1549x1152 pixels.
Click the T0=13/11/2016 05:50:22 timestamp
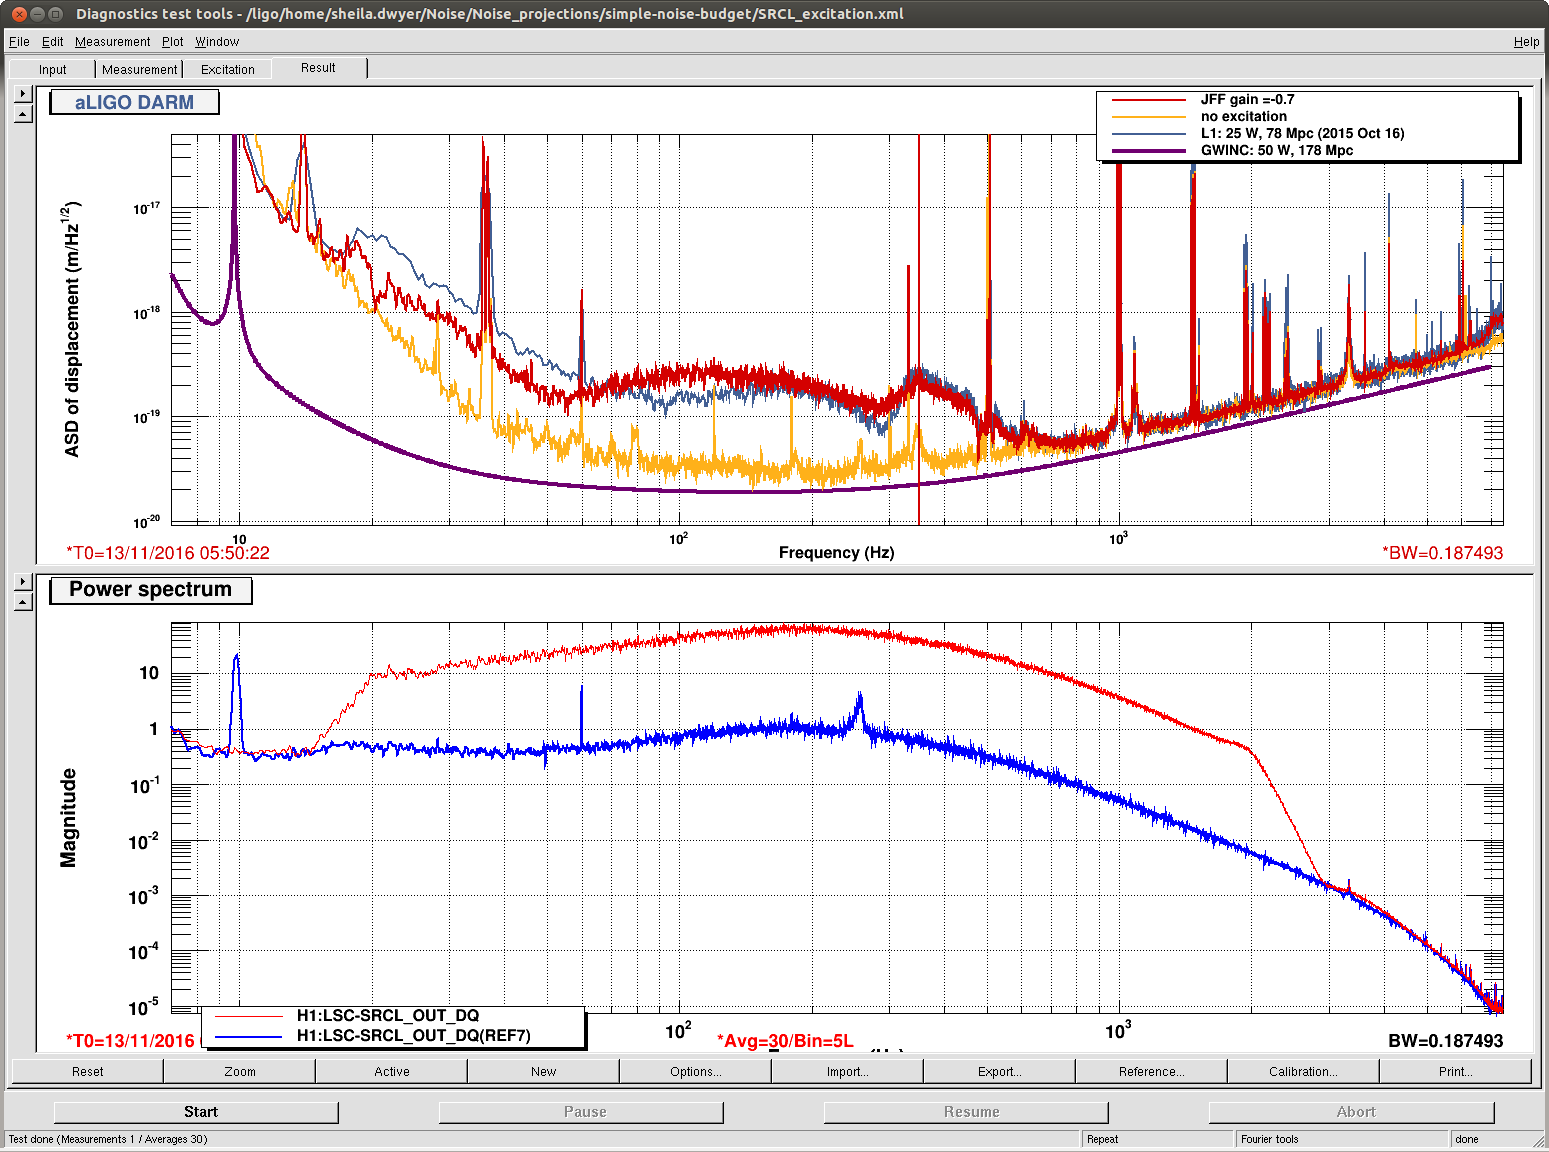coord(168,553)
